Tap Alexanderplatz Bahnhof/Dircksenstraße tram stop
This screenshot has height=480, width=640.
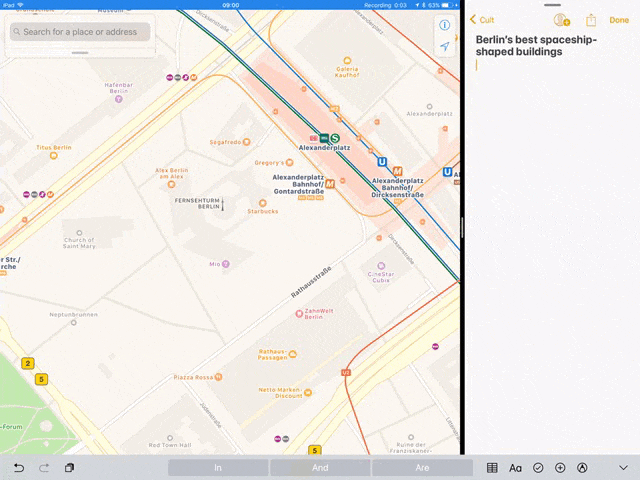(397, 171)
